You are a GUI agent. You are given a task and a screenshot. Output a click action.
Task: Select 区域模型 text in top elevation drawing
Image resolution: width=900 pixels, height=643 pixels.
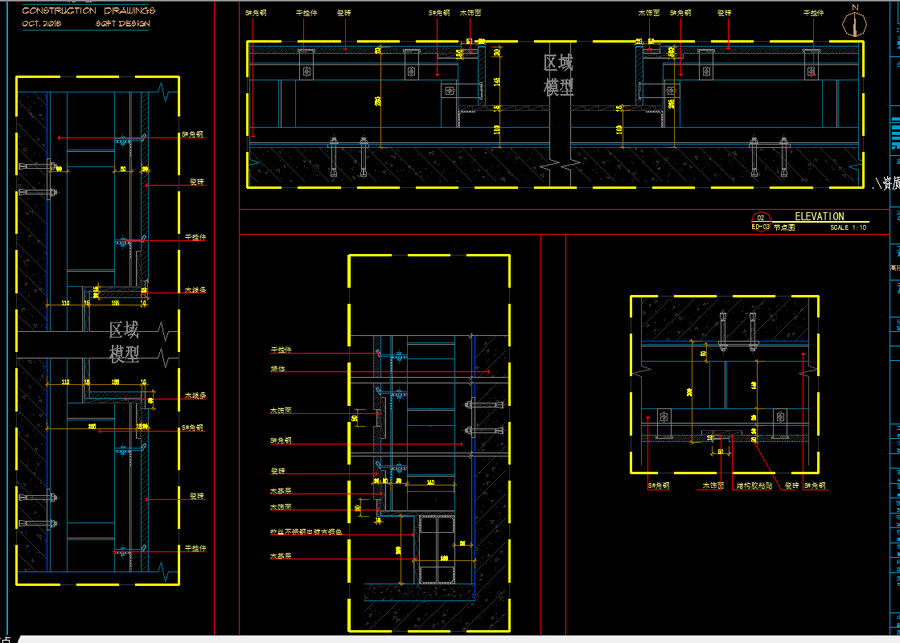558,75
